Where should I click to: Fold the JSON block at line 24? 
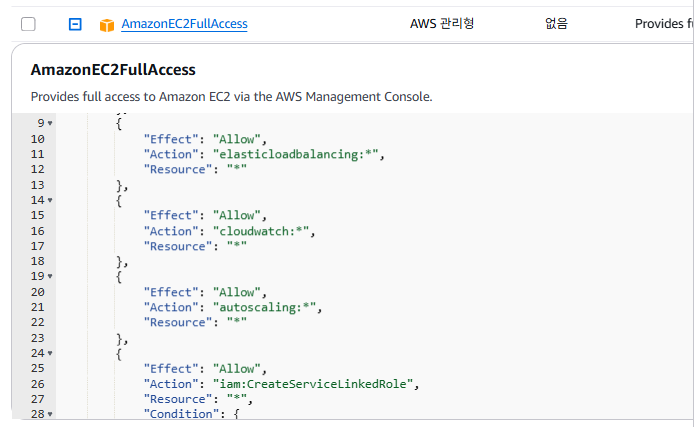(50, 353)
